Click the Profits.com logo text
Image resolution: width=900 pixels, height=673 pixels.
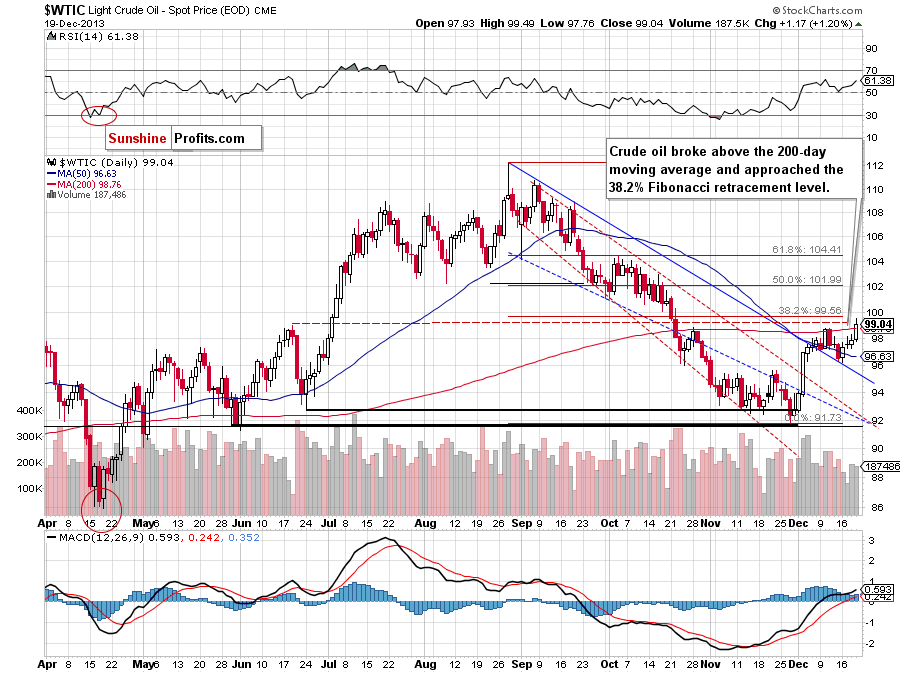tap(210, 138)
